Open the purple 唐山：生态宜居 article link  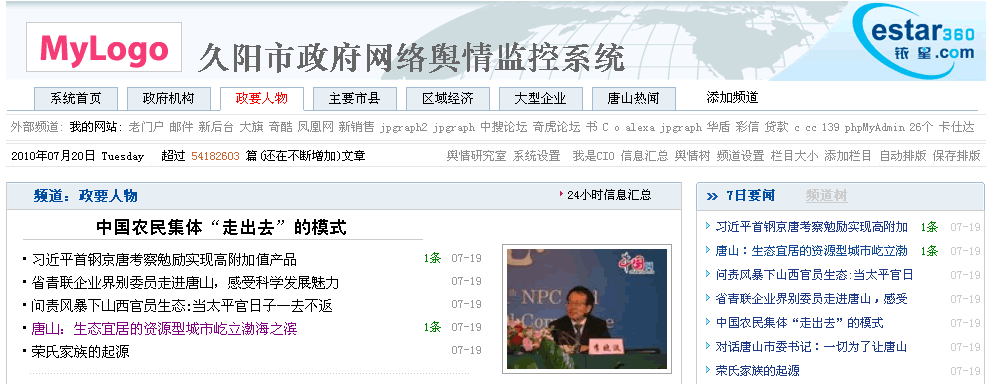click(x=164, y=329)
